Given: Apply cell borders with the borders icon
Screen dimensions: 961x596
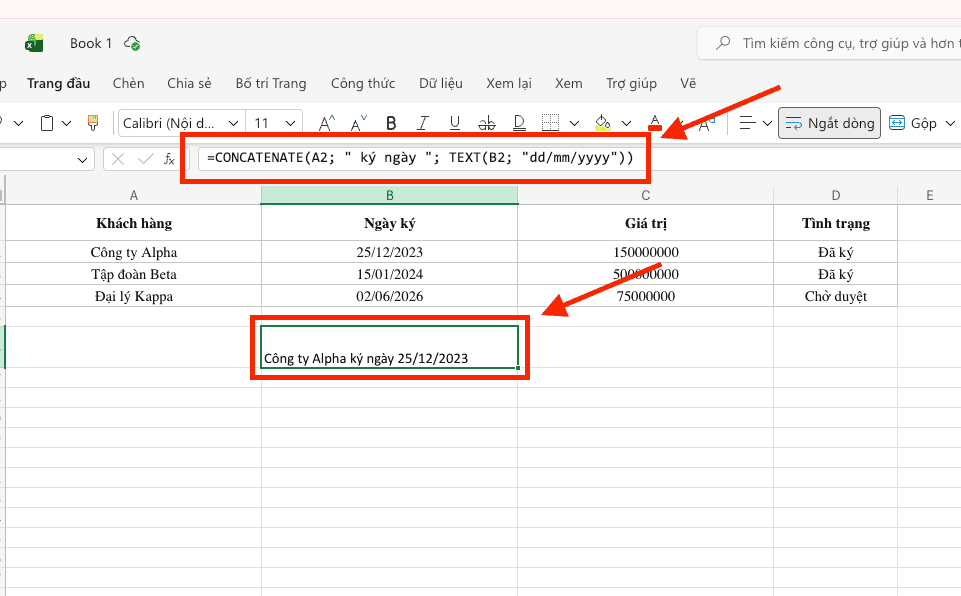Looking at the screenshot, I should point(550,123).
